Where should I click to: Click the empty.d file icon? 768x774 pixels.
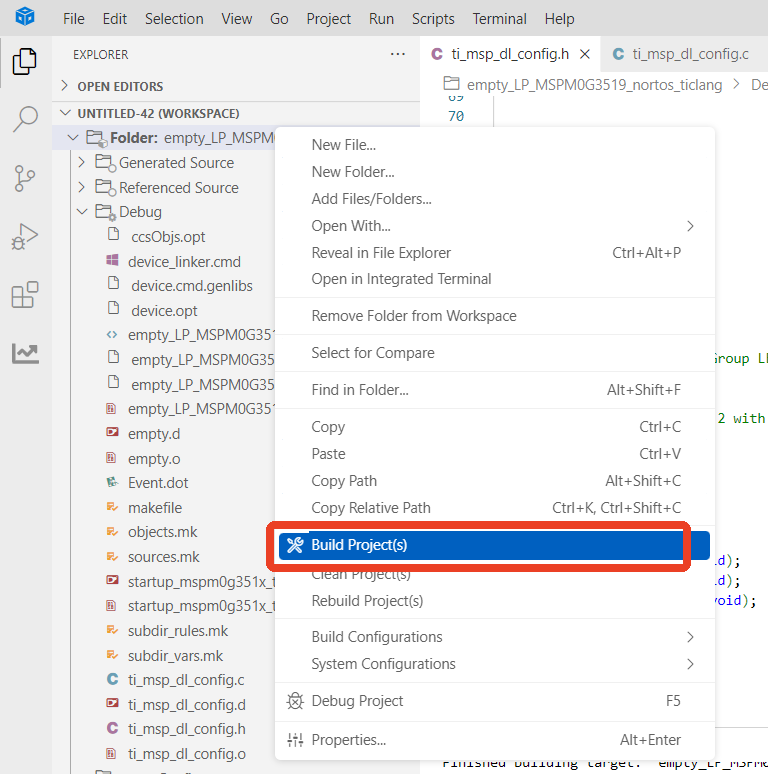point(113,432)
